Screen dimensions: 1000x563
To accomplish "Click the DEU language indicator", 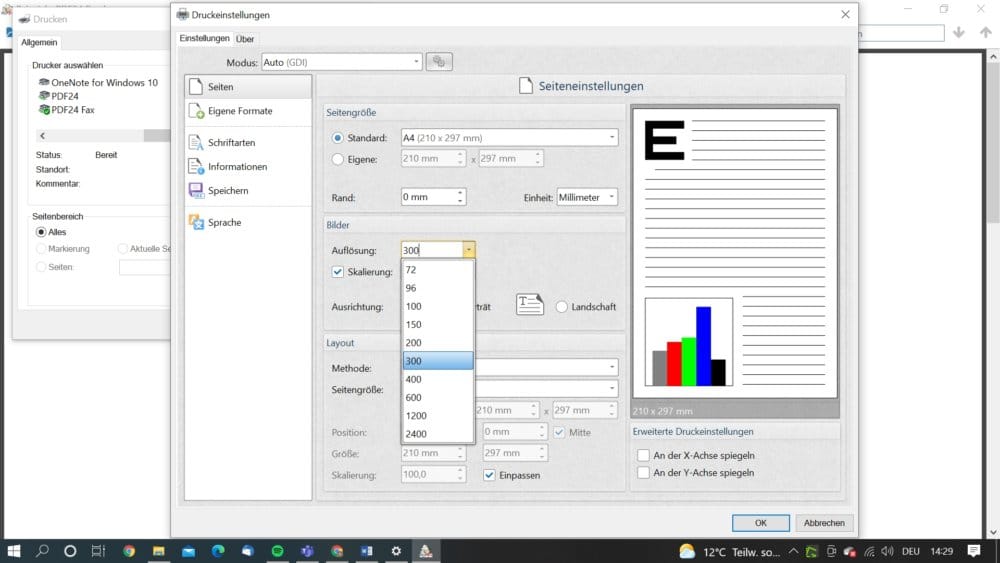I will click(x=911, y=552).
